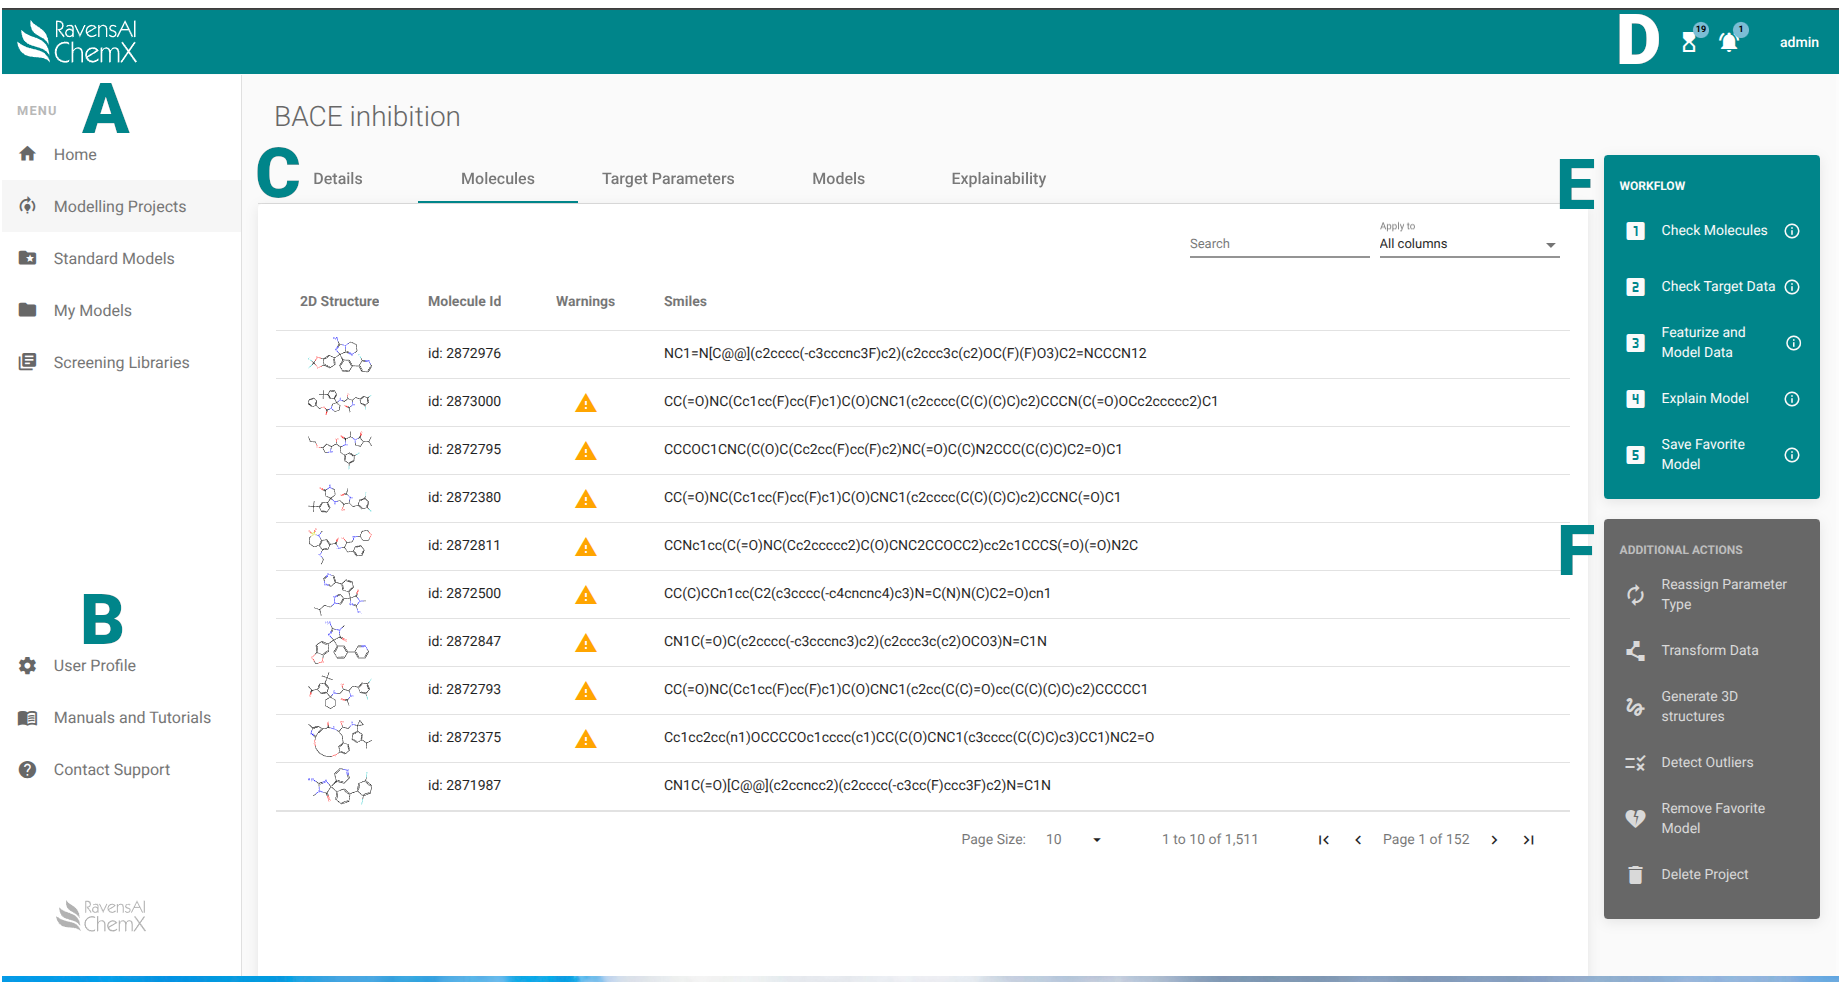The width and height of the screenshot is (1840, 984).
Task: Click info icon next to Explain Model
Action: coord(1792,399)
